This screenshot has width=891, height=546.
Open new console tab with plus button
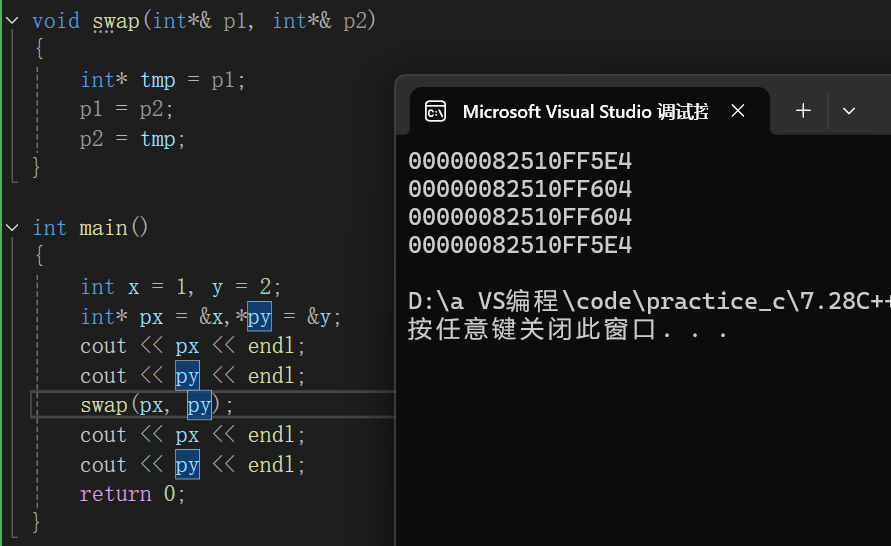(803, 111)
